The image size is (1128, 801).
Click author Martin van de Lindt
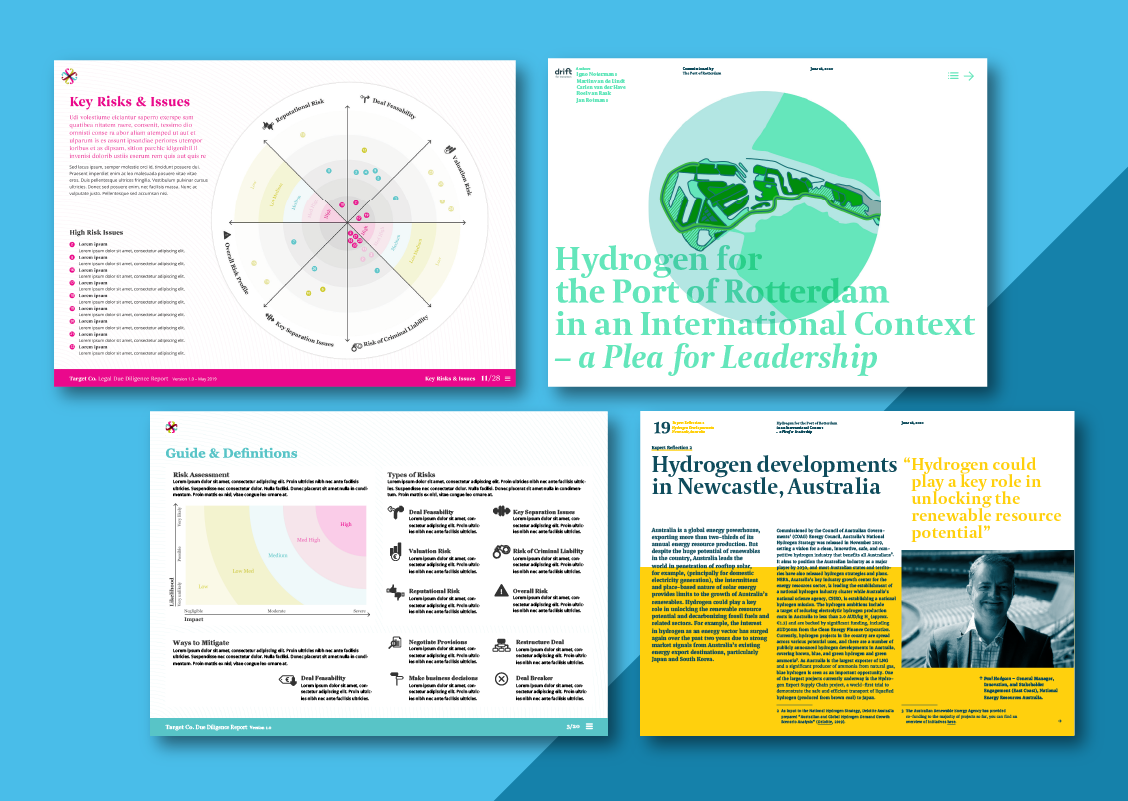coord(600,81)
